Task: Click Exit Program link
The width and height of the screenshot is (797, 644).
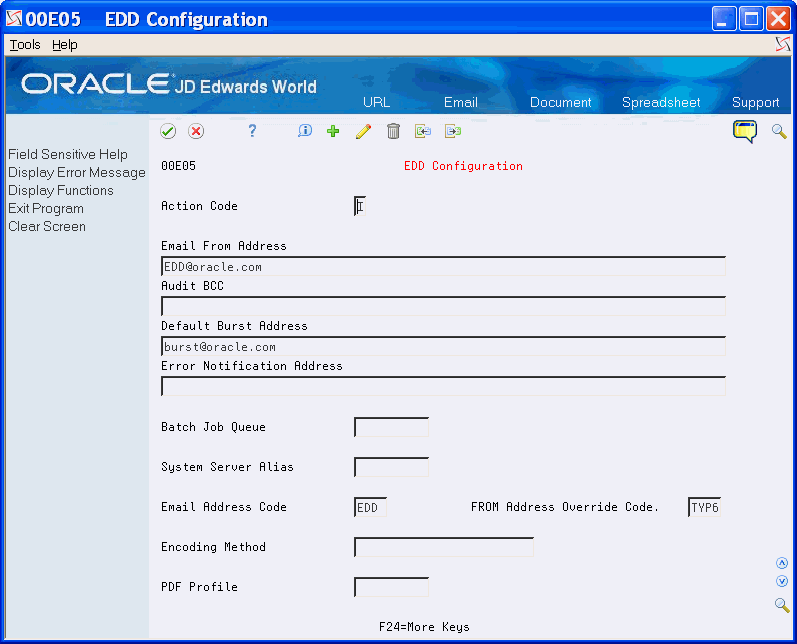Action: click(x=46, y=208)
